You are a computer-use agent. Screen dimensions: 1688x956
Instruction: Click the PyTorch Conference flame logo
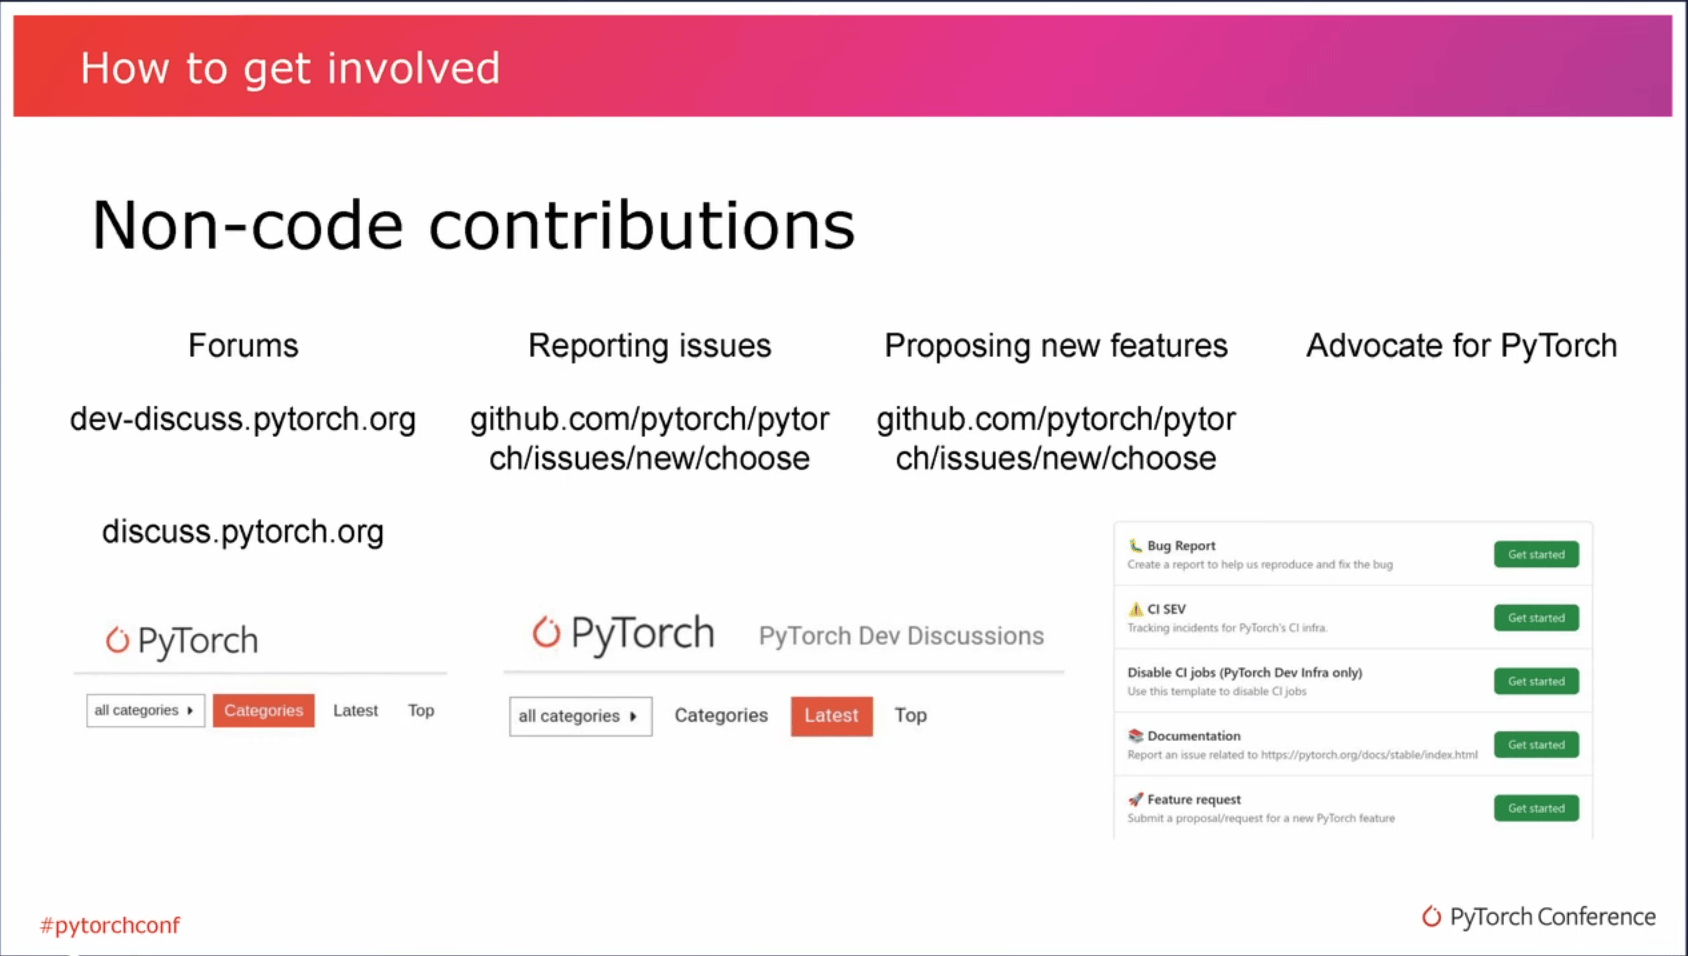[1432, 917]
